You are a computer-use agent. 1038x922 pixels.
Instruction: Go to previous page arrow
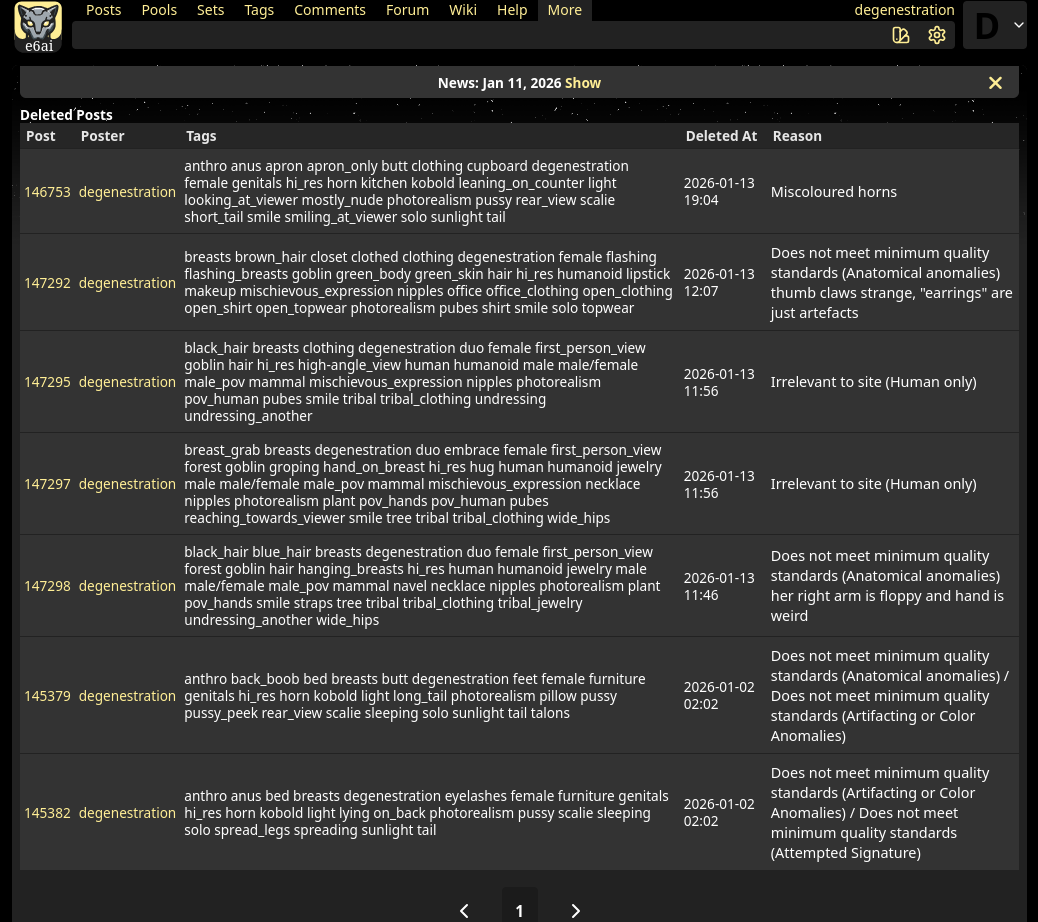(465, 911)
